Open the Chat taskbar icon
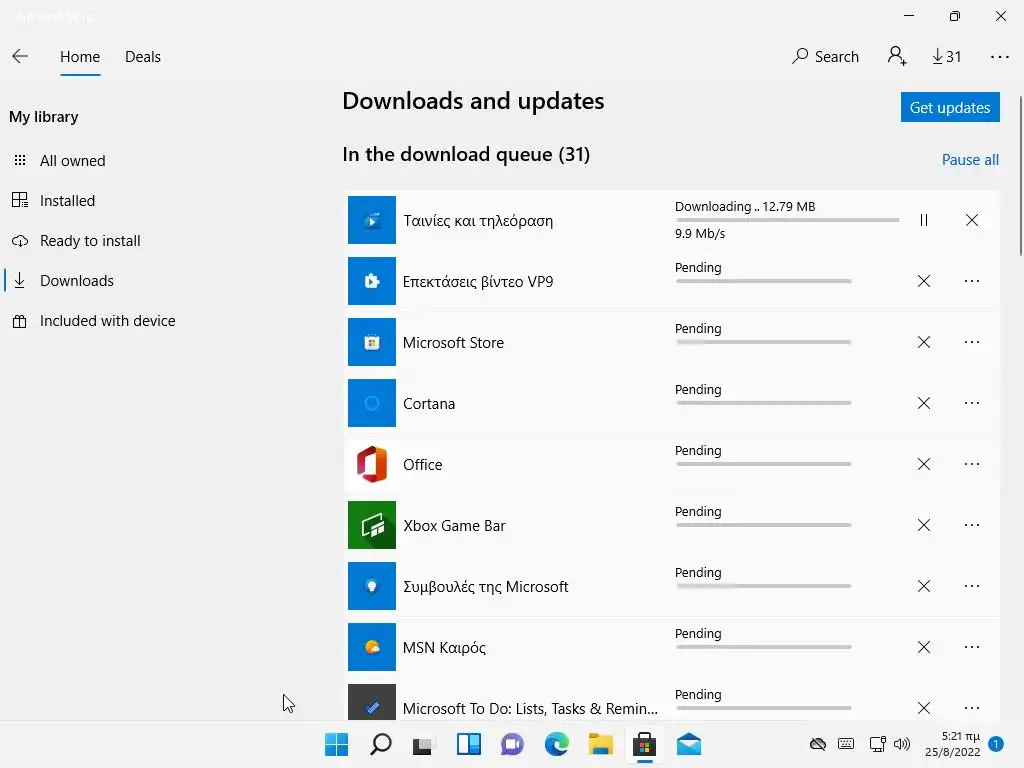1024x768 pixels. pos(512,744)
